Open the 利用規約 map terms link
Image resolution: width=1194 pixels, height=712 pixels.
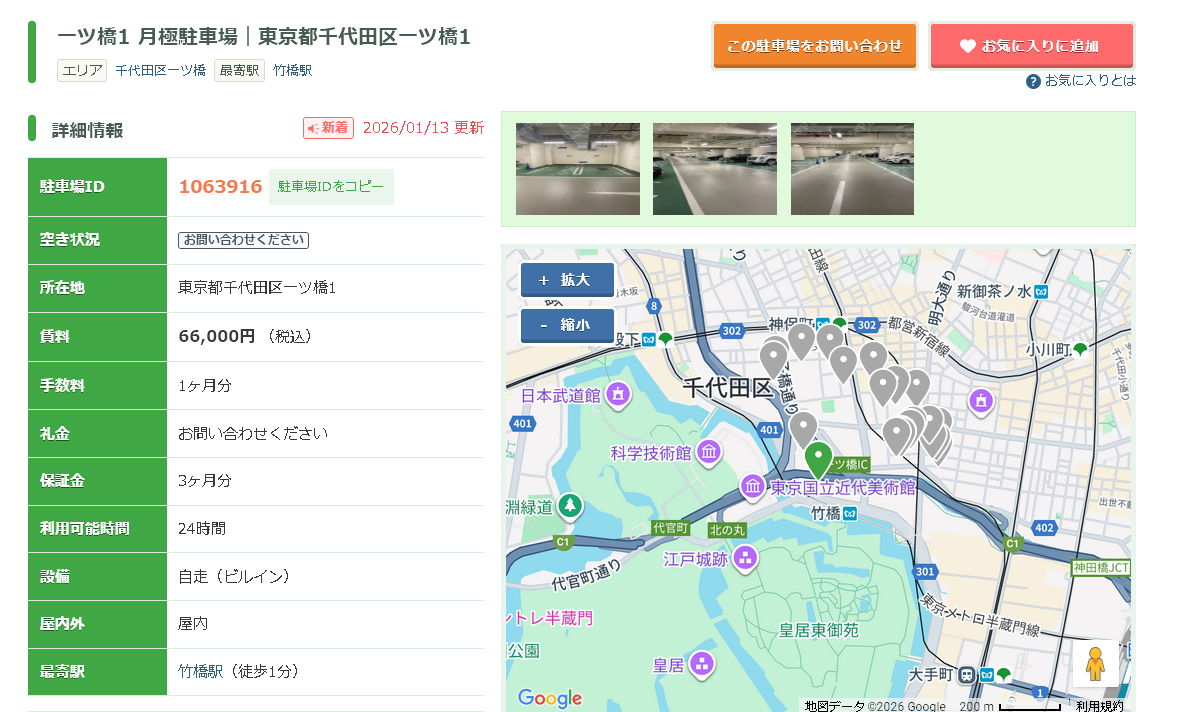pyautogui.click(x=1099, y=706)
